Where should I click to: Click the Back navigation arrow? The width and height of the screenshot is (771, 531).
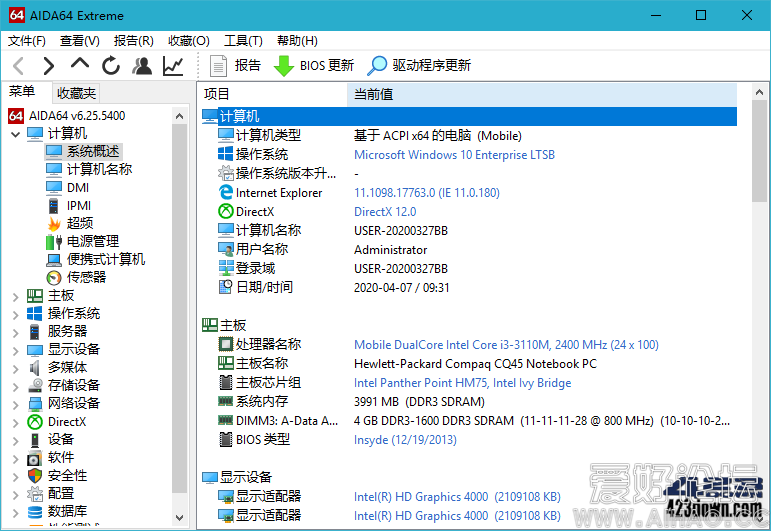pyautogui.click(x=19, y=65)
